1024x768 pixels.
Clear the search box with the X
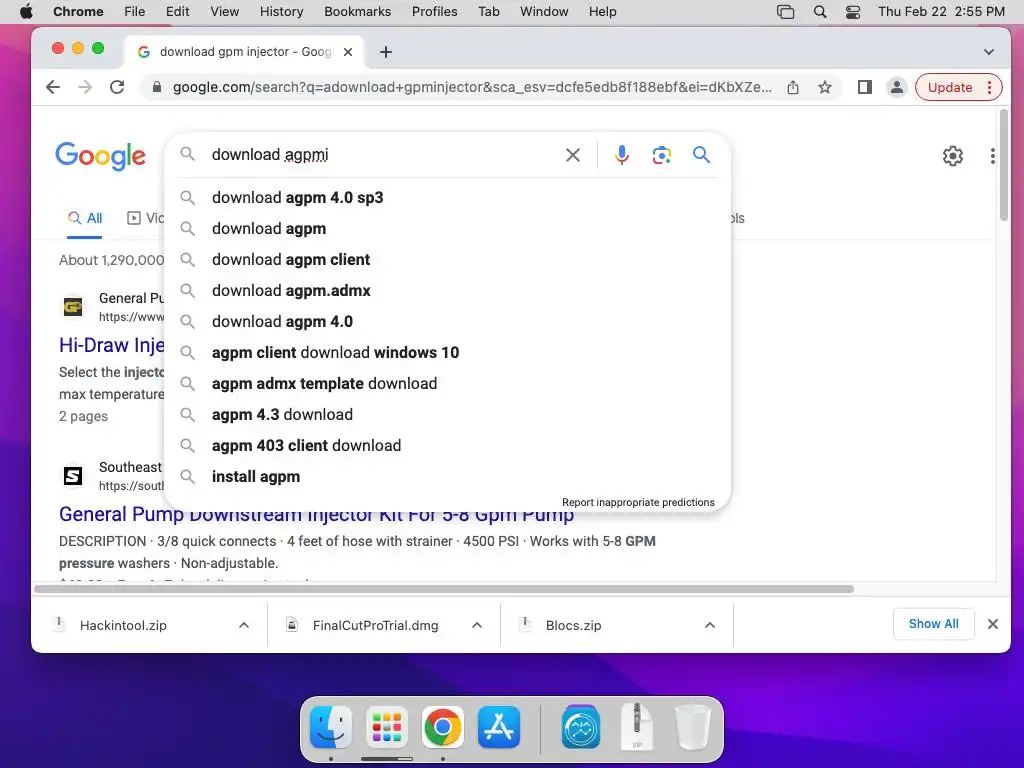tap(573, 155)
